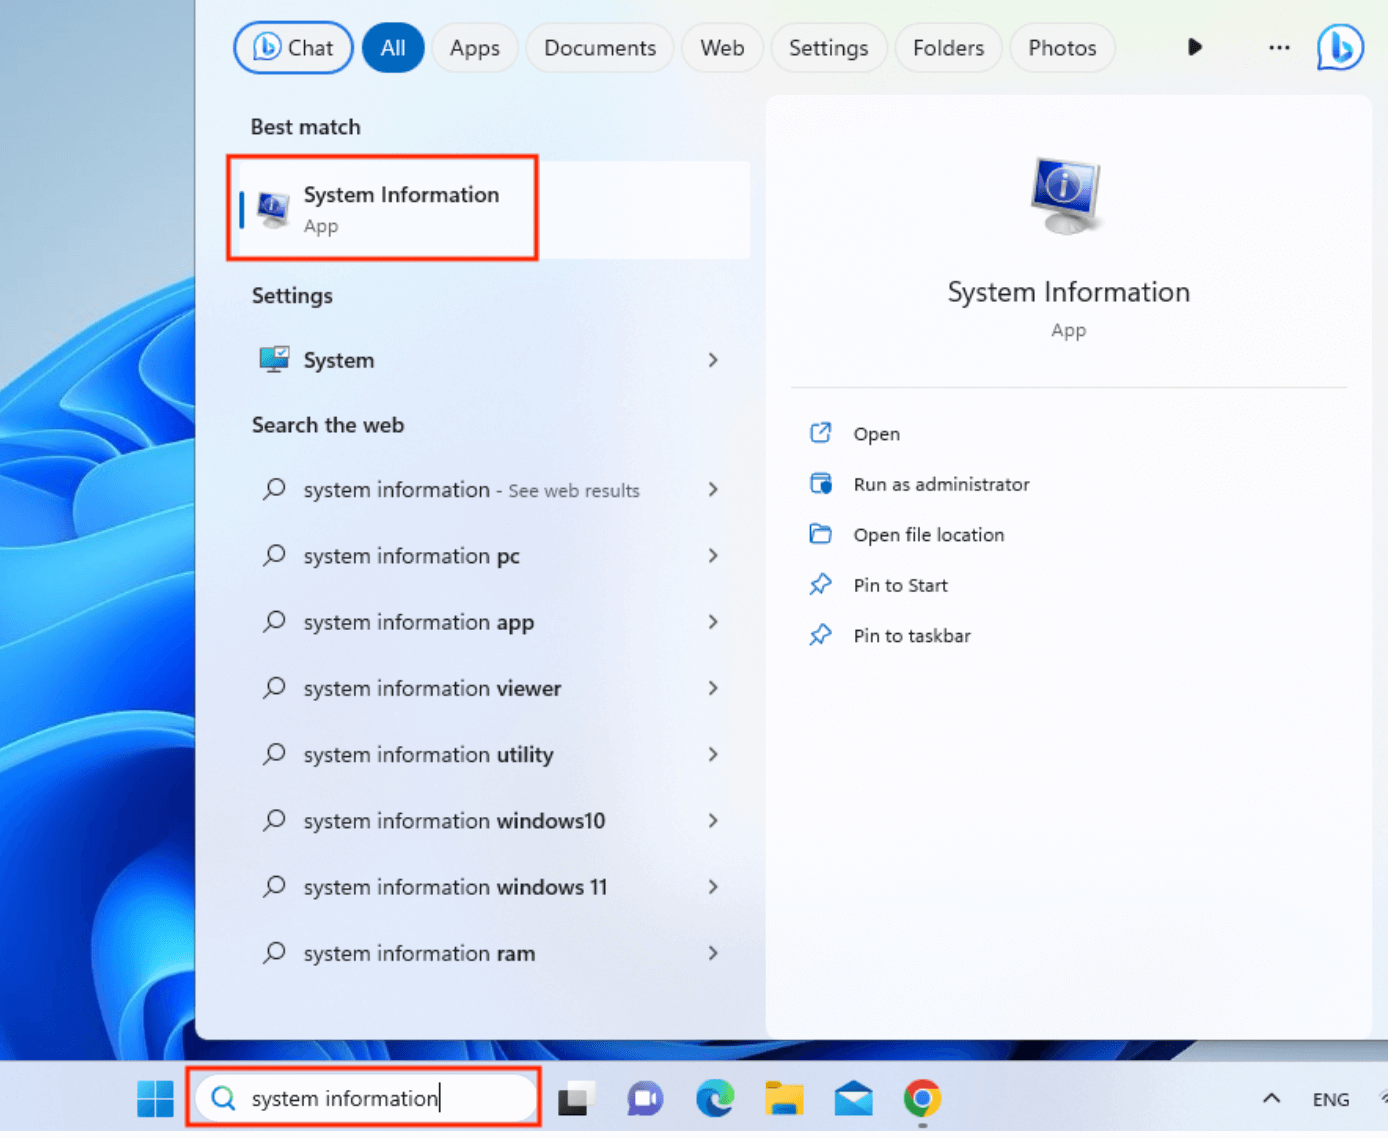The height and width of the screenshot is (1138, 1388).
Task: Select 'system information windows 11' web suggestion
Action: click(455, 887)
